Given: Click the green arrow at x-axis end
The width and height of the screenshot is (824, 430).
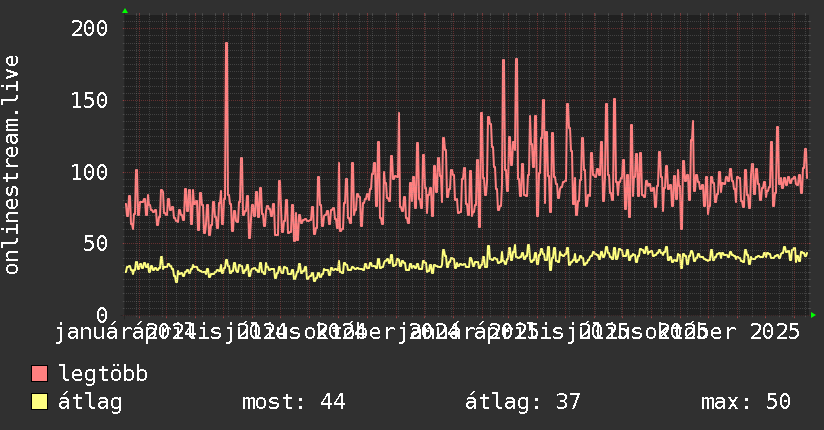Looking at the screenshot, I should coord(813,315).
